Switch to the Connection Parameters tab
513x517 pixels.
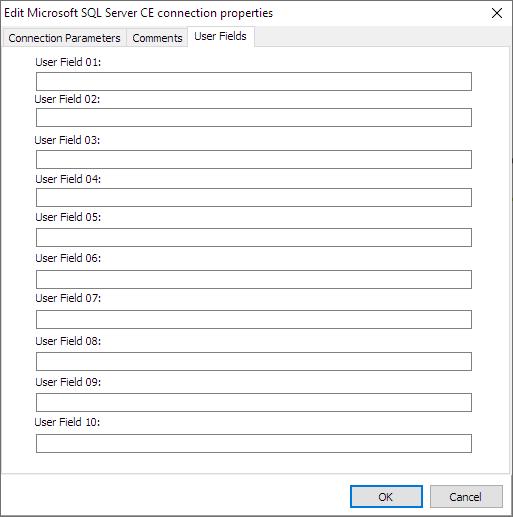coord(64,38)
